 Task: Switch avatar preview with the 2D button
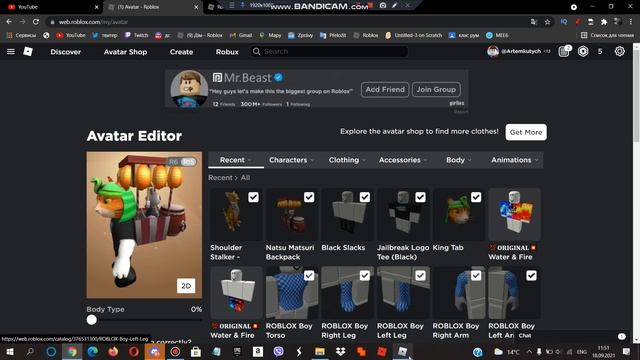click(186, 286)
